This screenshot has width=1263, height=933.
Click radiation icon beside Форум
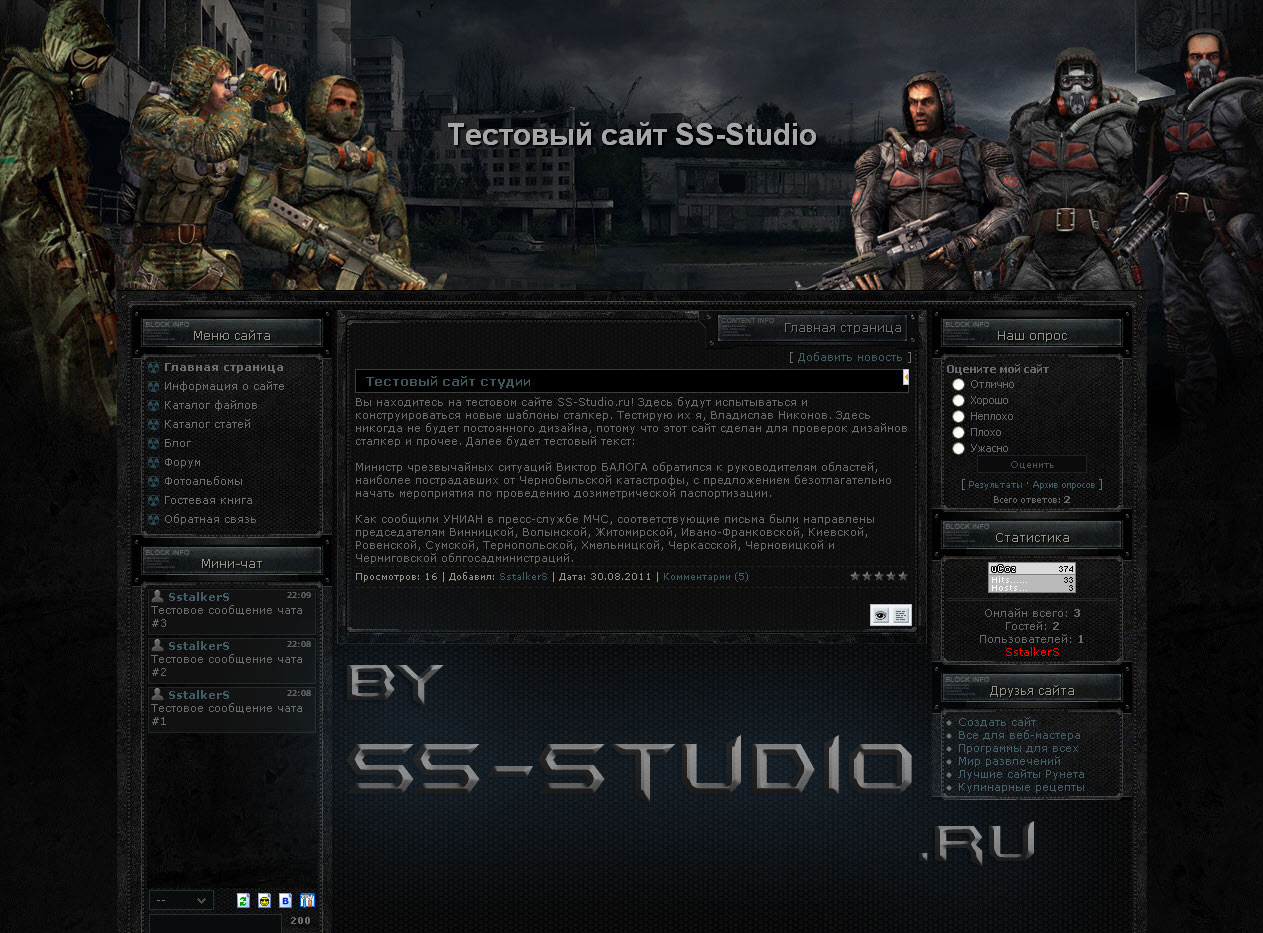[x=153, y=462]
